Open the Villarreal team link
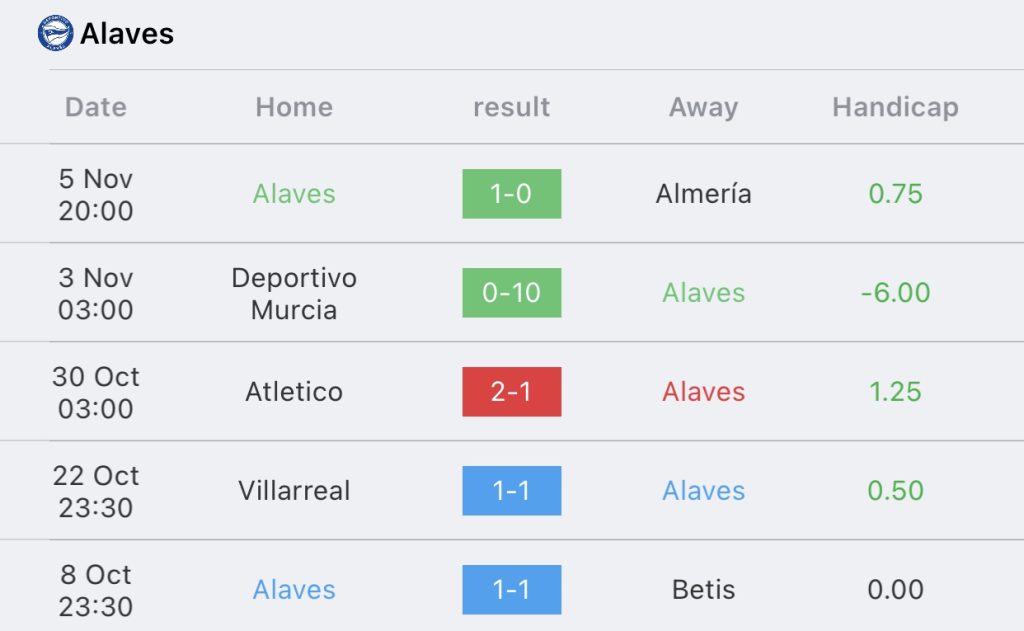The image size is (1024, 631). (x=294, y=491)
